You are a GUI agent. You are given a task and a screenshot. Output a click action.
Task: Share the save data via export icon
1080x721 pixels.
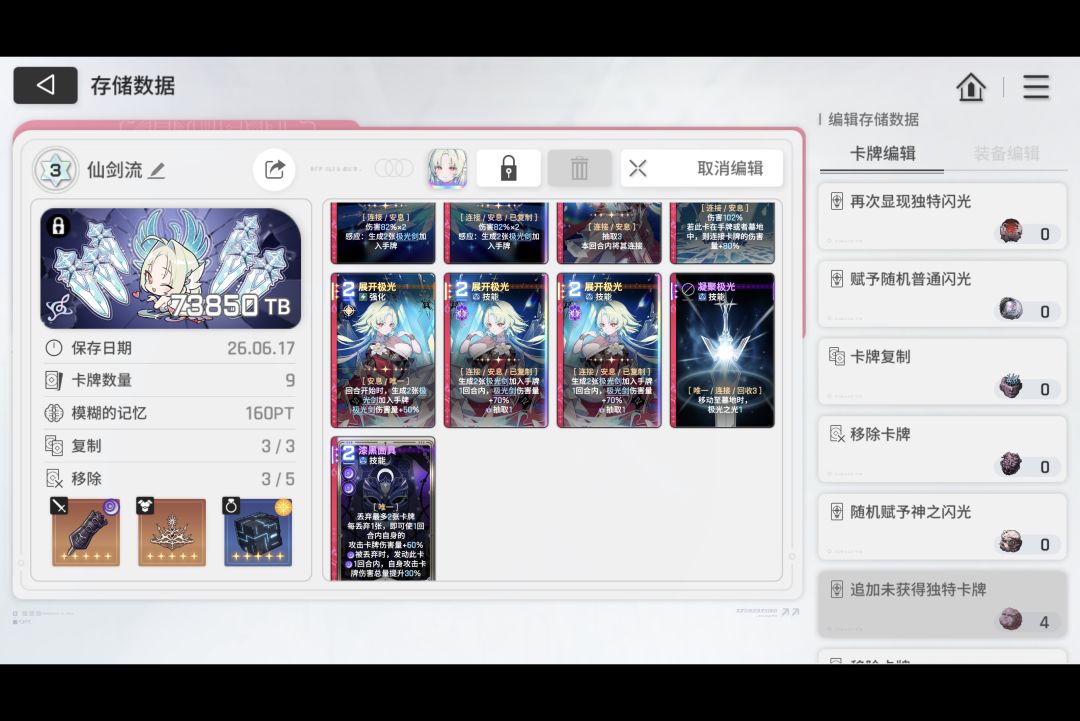pyautogui.click(x=274, y=169)
